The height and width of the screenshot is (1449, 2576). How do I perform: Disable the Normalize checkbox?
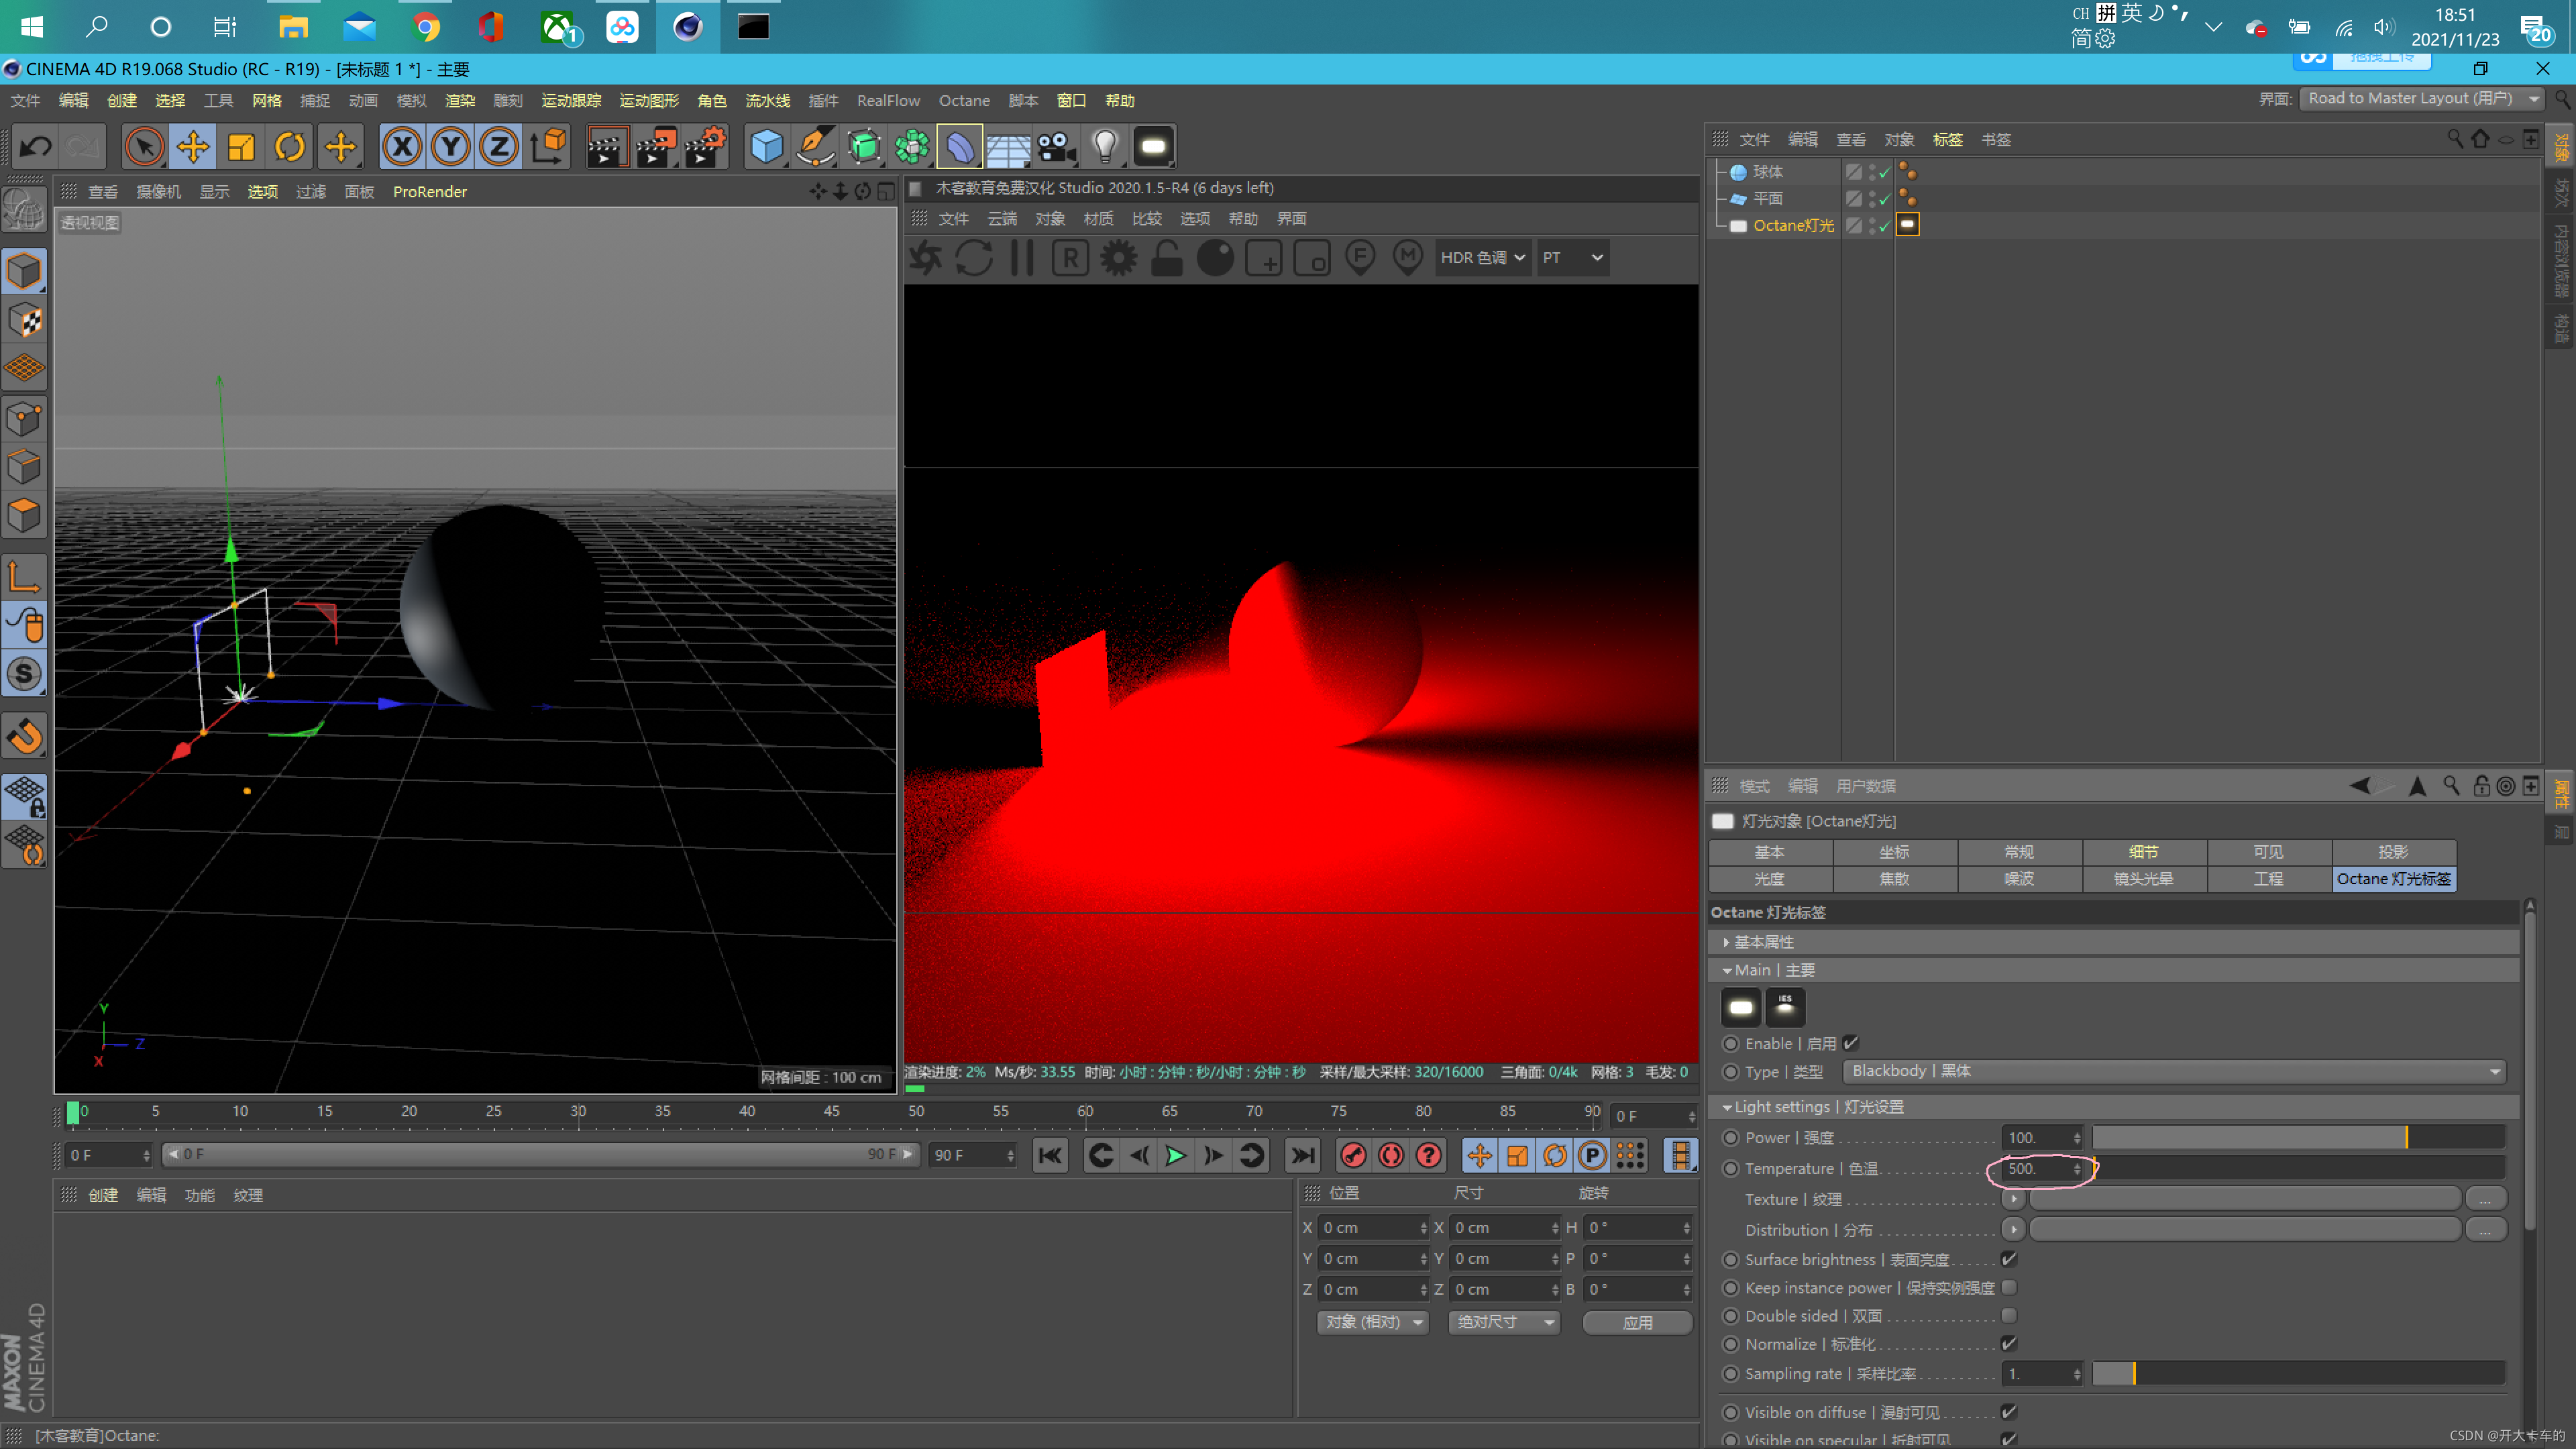pyautogui.click(x=2009, y=1343)
